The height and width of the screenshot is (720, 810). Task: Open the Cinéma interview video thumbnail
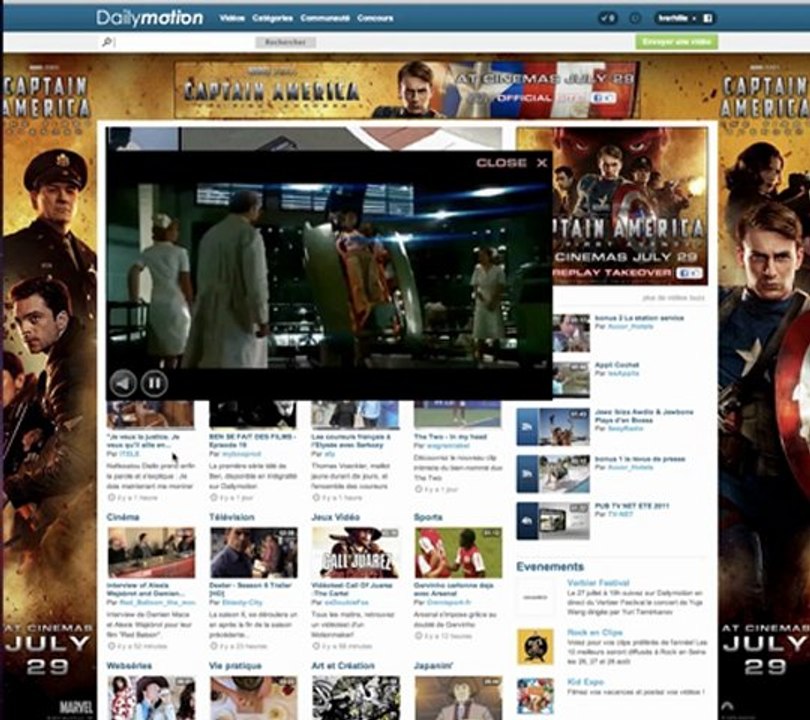tap(151, 553)
